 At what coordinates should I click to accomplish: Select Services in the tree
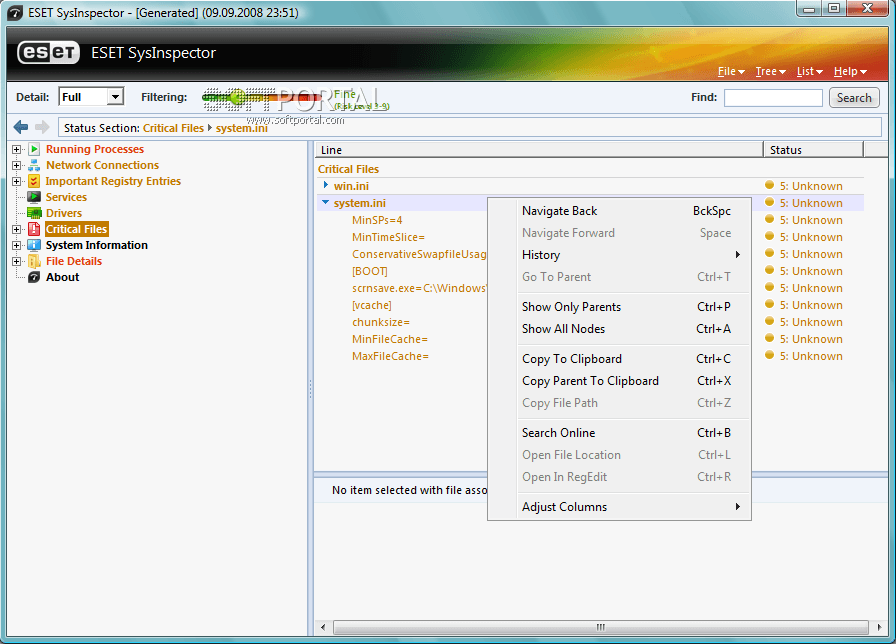[x=66, y=197]
